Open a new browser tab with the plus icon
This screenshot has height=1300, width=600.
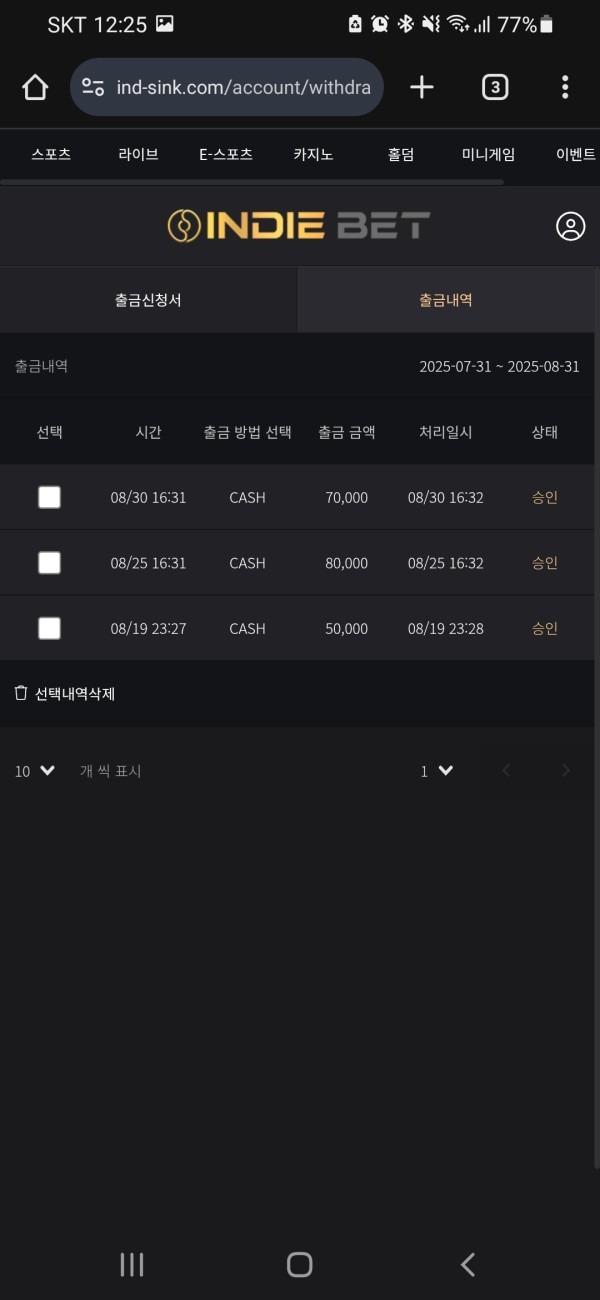click(x=421, y=87)
